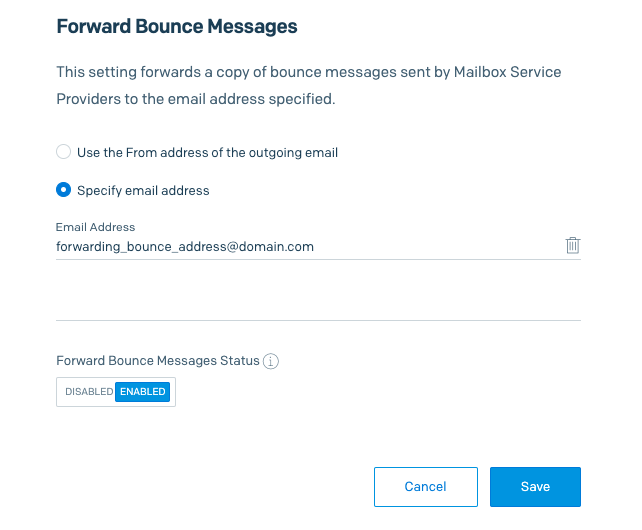Click the 'Forward Bounce Messages Status' label text

pyautogui.click(x=158, y=361)
